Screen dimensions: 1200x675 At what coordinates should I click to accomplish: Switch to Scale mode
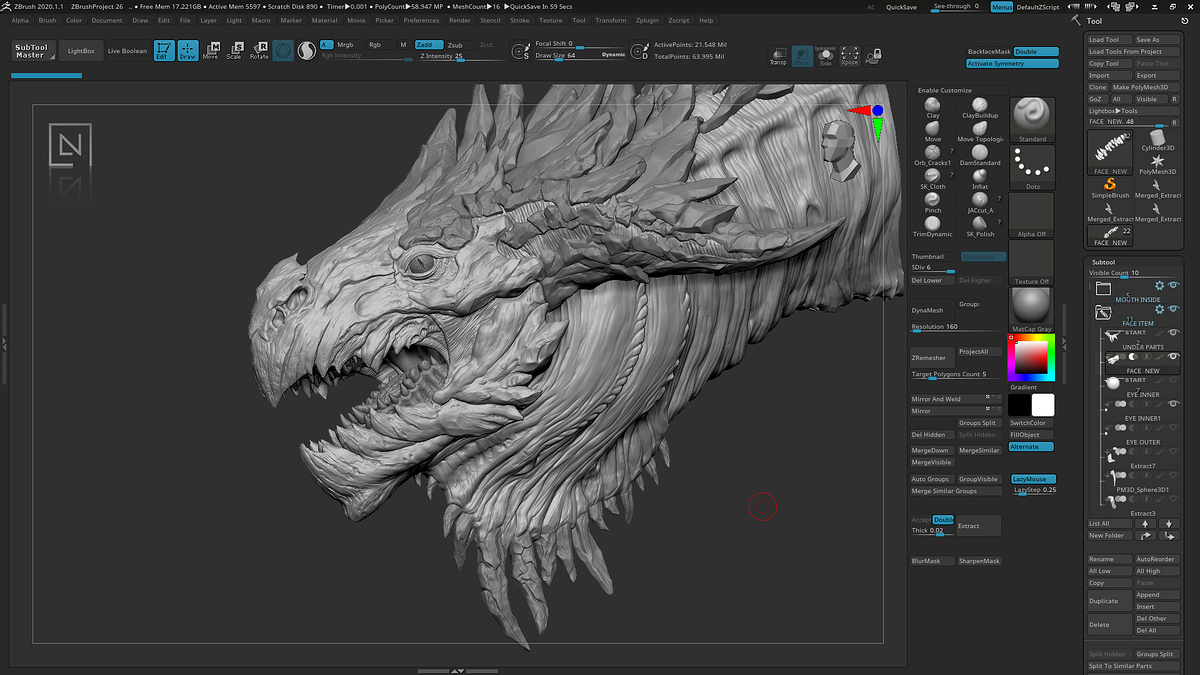tap(234, 51)
